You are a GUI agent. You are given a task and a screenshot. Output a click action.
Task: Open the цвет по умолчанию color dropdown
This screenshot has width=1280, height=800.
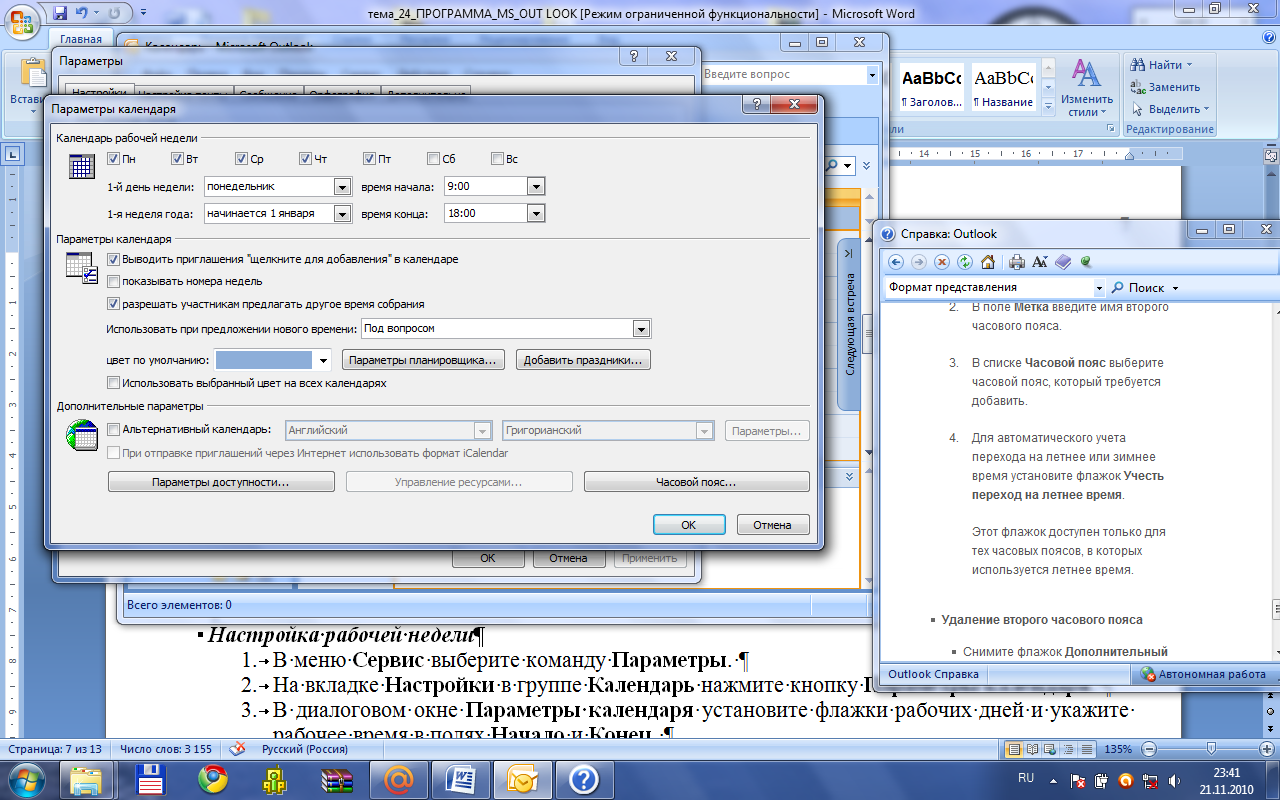[323, 360]
